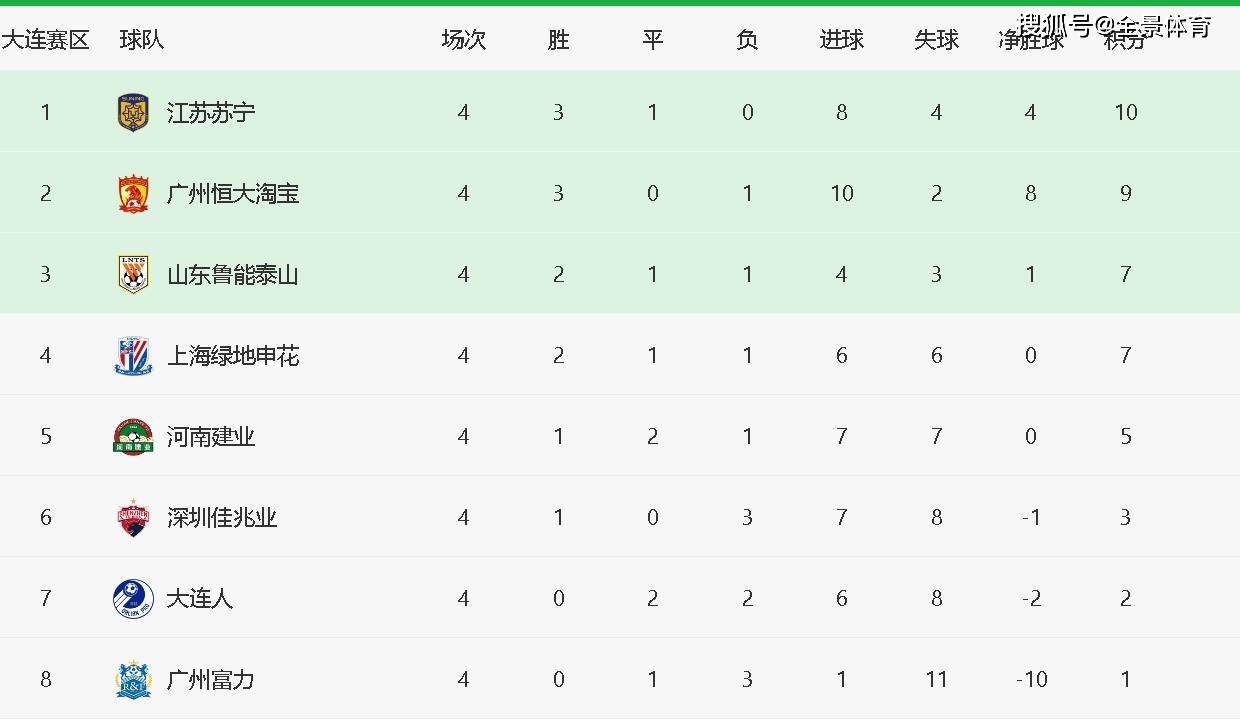Click the Shenzhen Kaisa team crest
This screenshot has width=1240, height=722.
(x=133, y=518)
